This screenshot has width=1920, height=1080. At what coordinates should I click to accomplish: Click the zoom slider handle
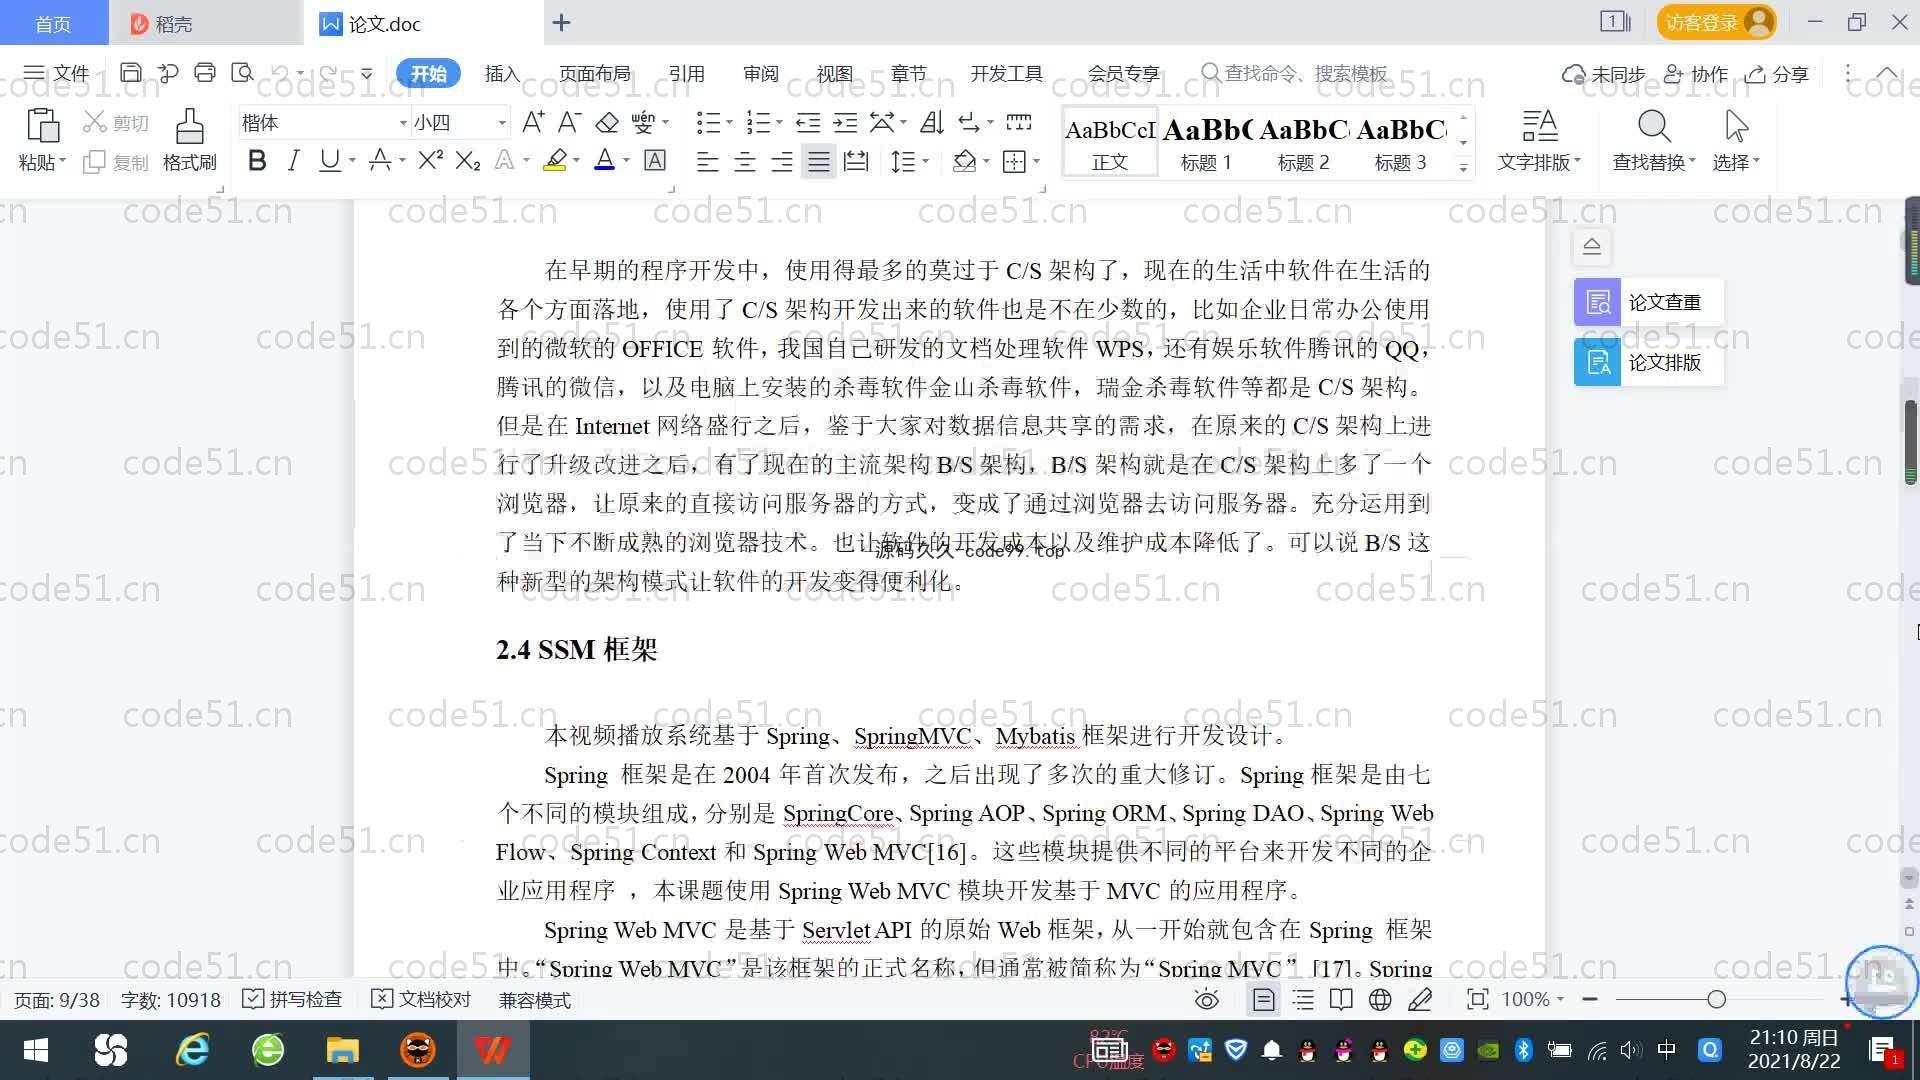(x=1716, y=999)
